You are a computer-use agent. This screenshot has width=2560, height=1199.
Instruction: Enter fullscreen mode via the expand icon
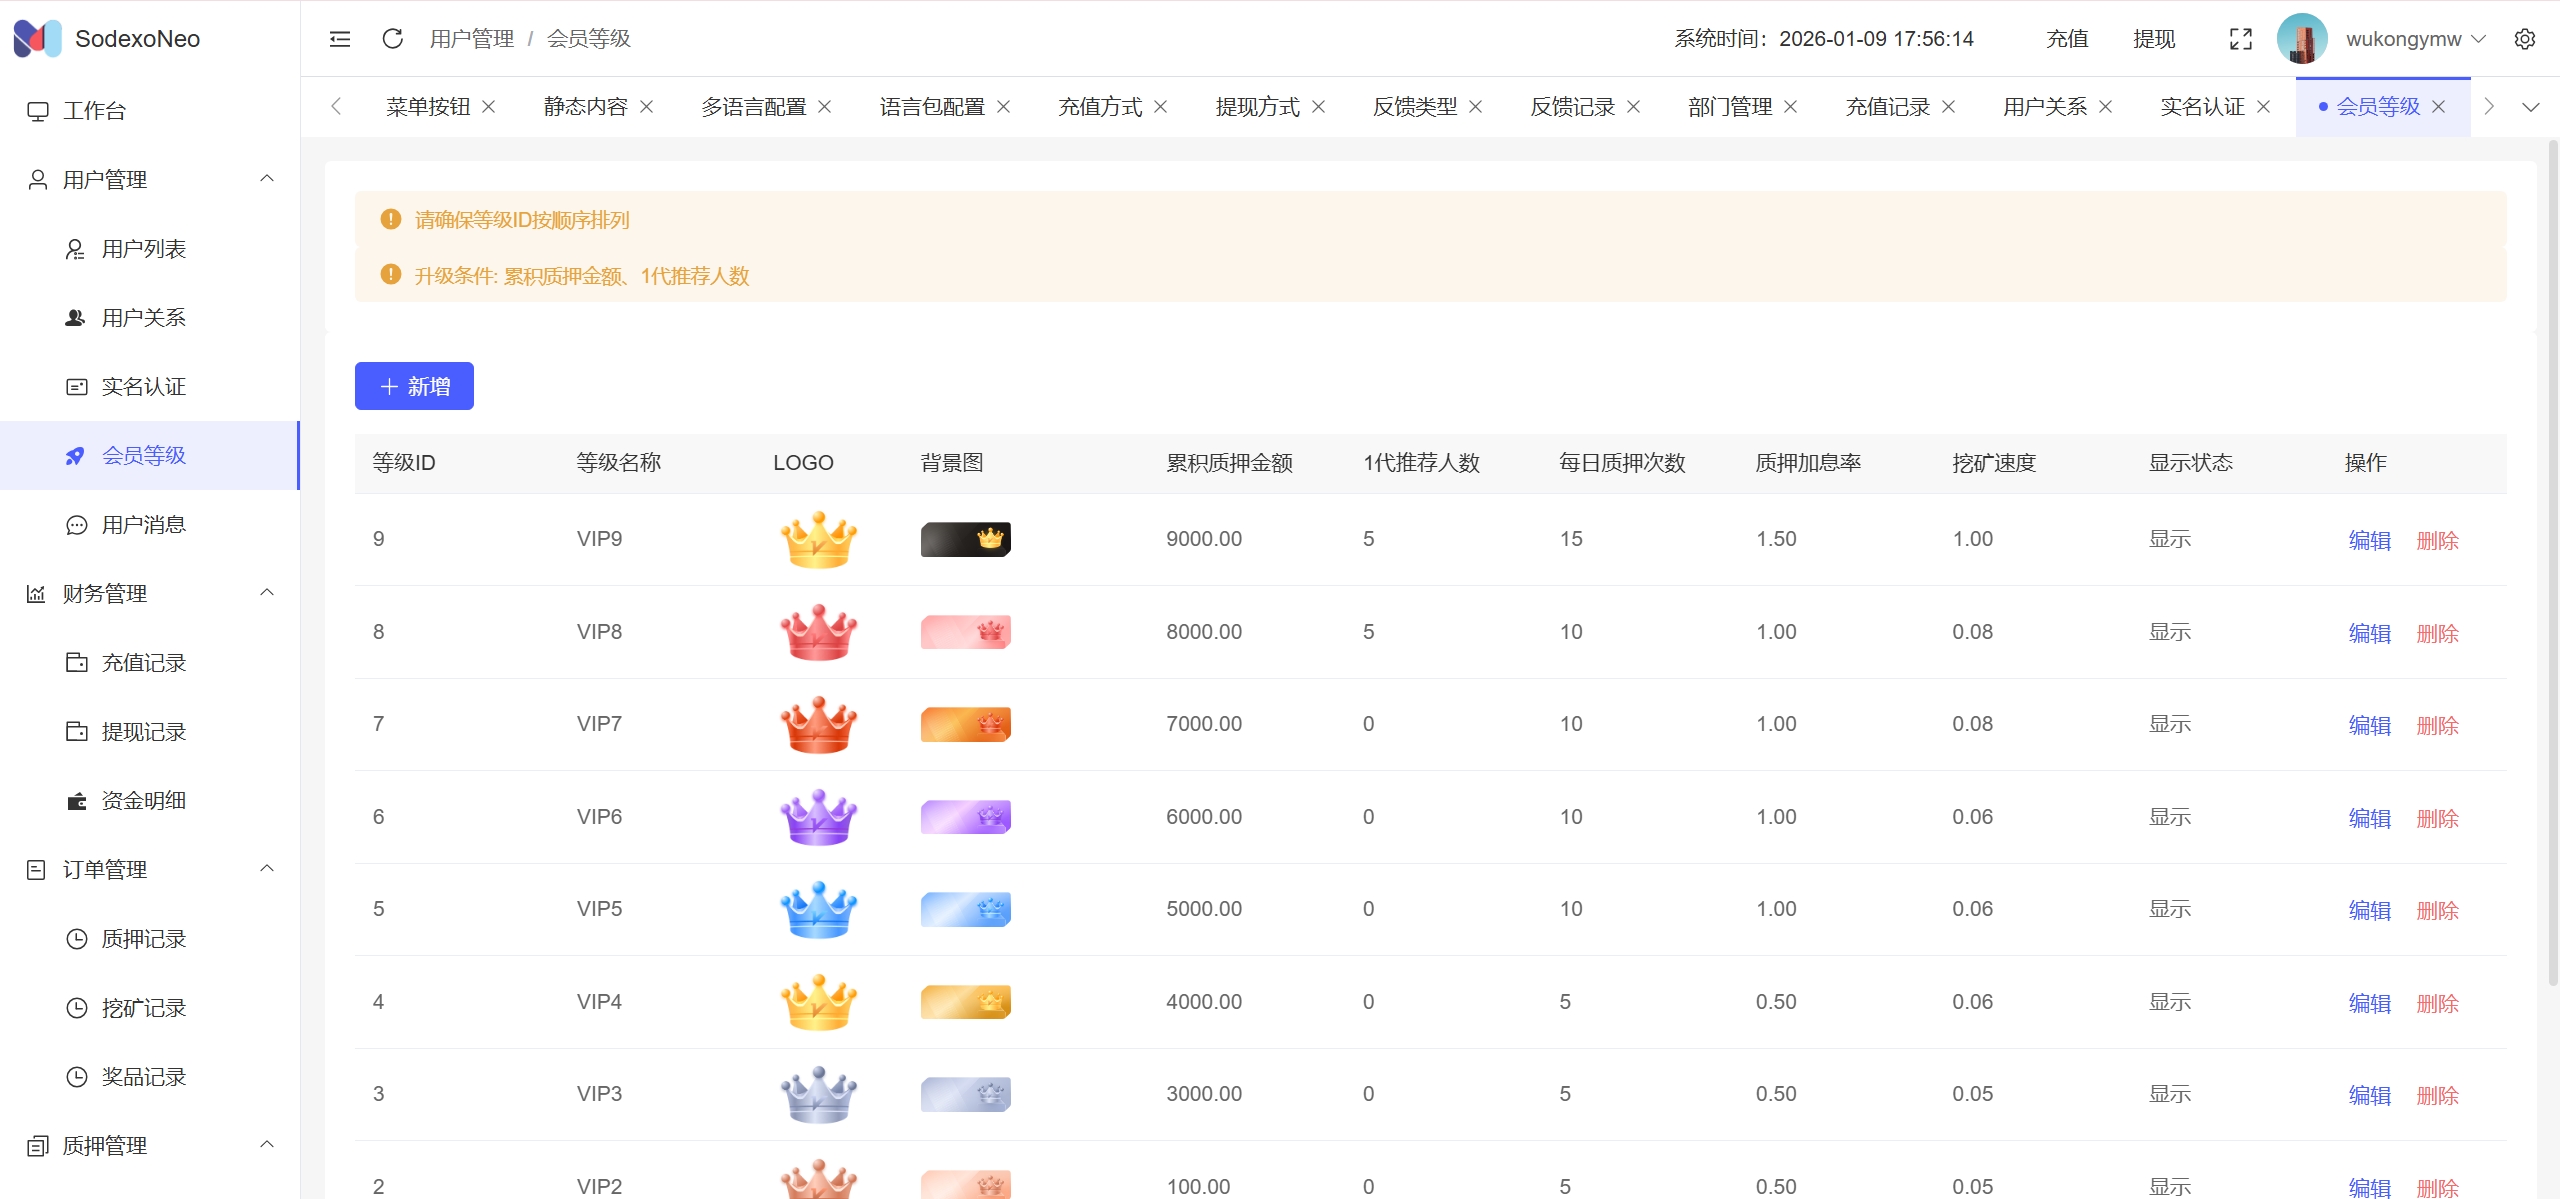pos(2240,39)
